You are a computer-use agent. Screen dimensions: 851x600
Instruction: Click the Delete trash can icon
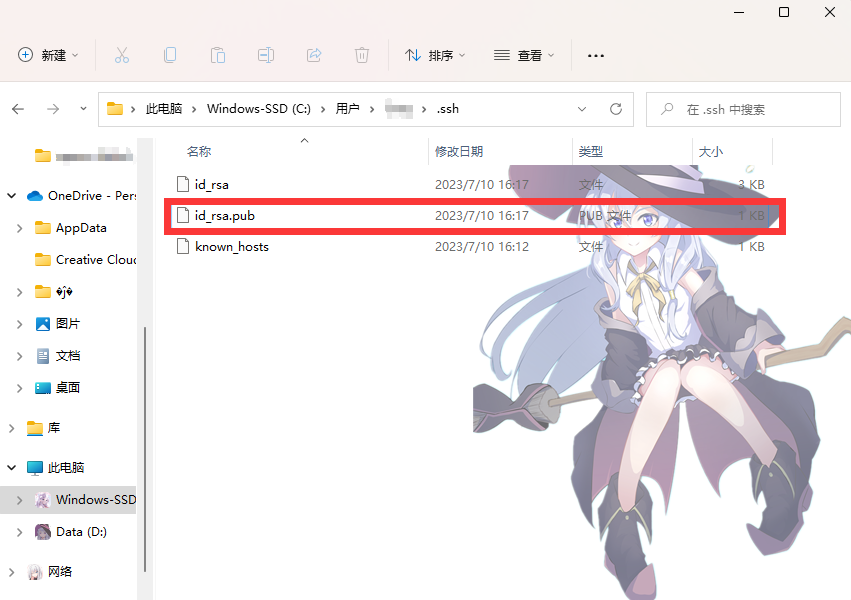coord(361,55)
